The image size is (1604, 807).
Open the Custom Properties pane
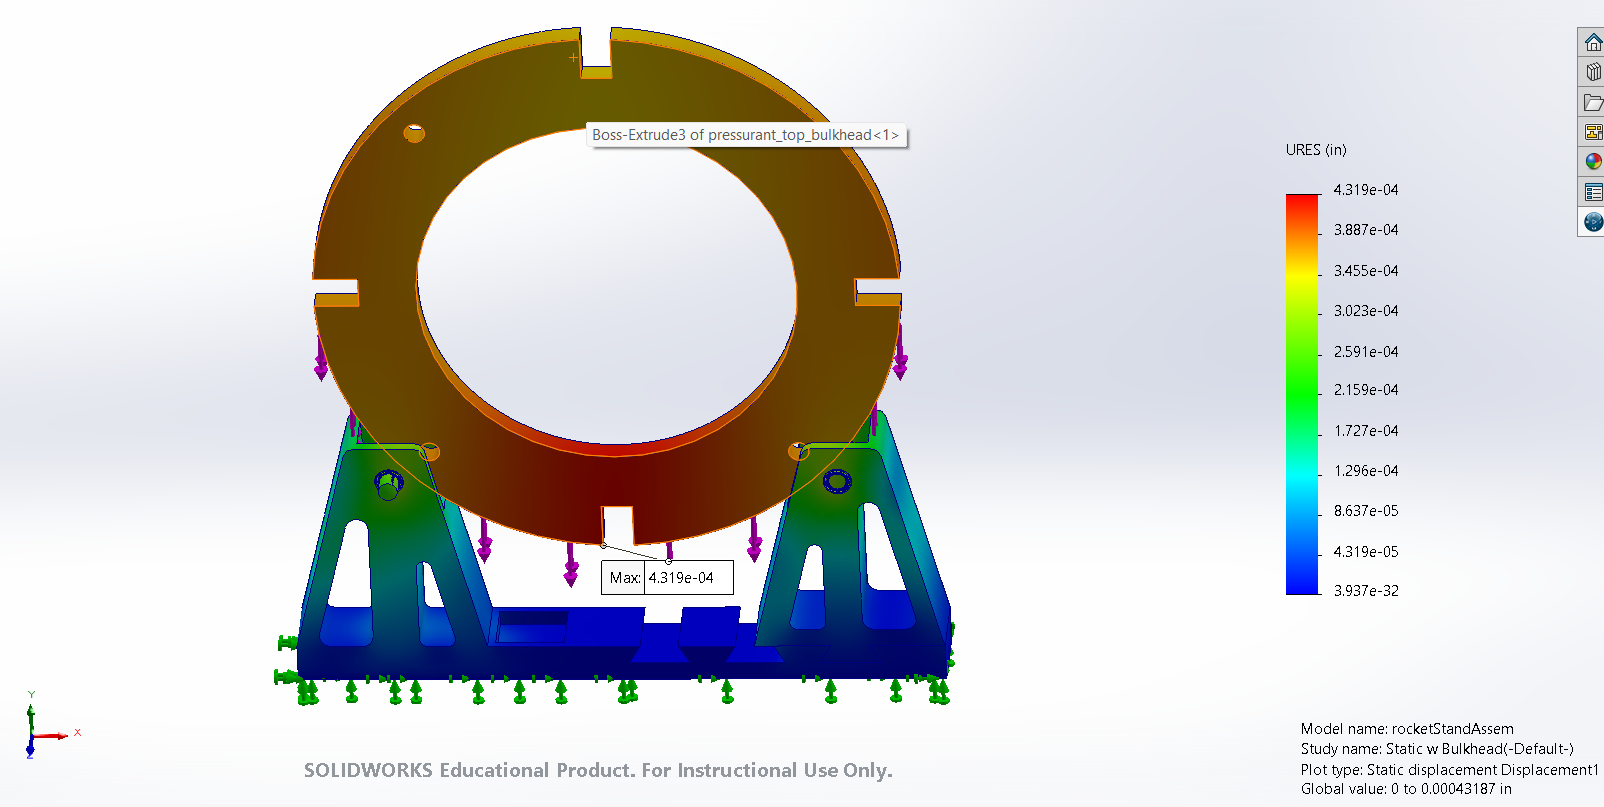tap(1593, 192)
